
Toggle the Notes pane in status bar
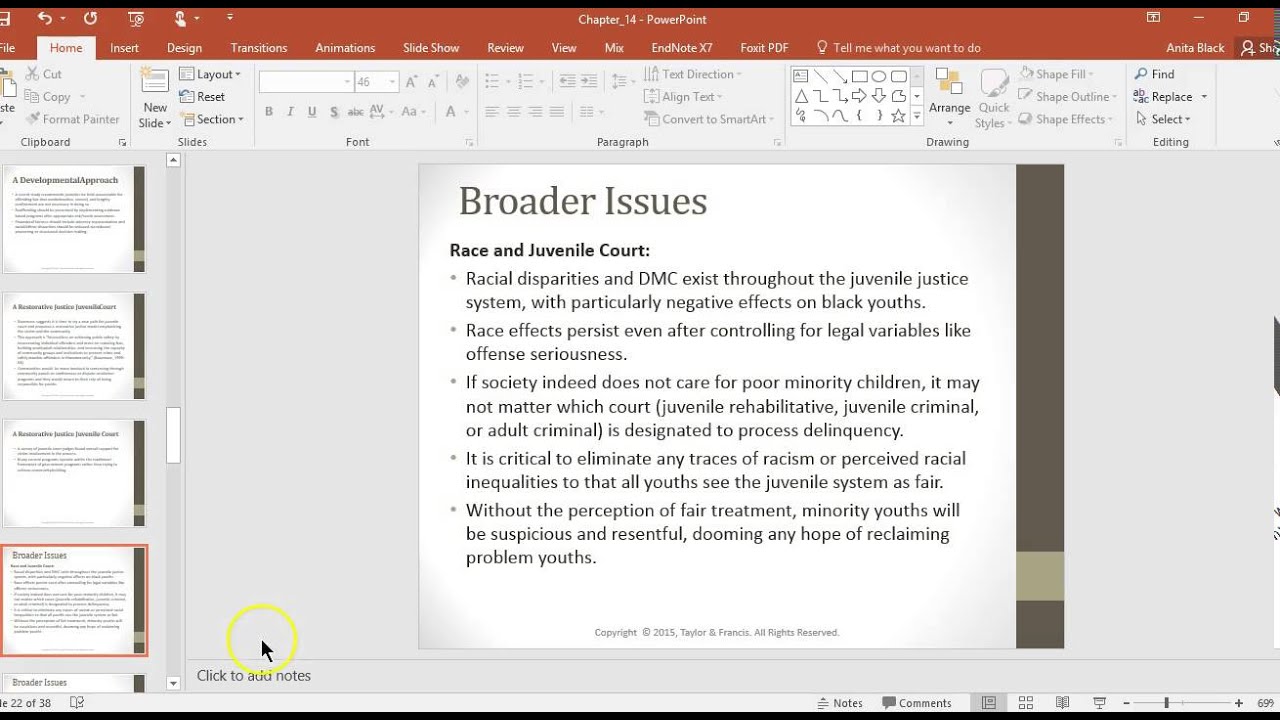coord(840,703)
